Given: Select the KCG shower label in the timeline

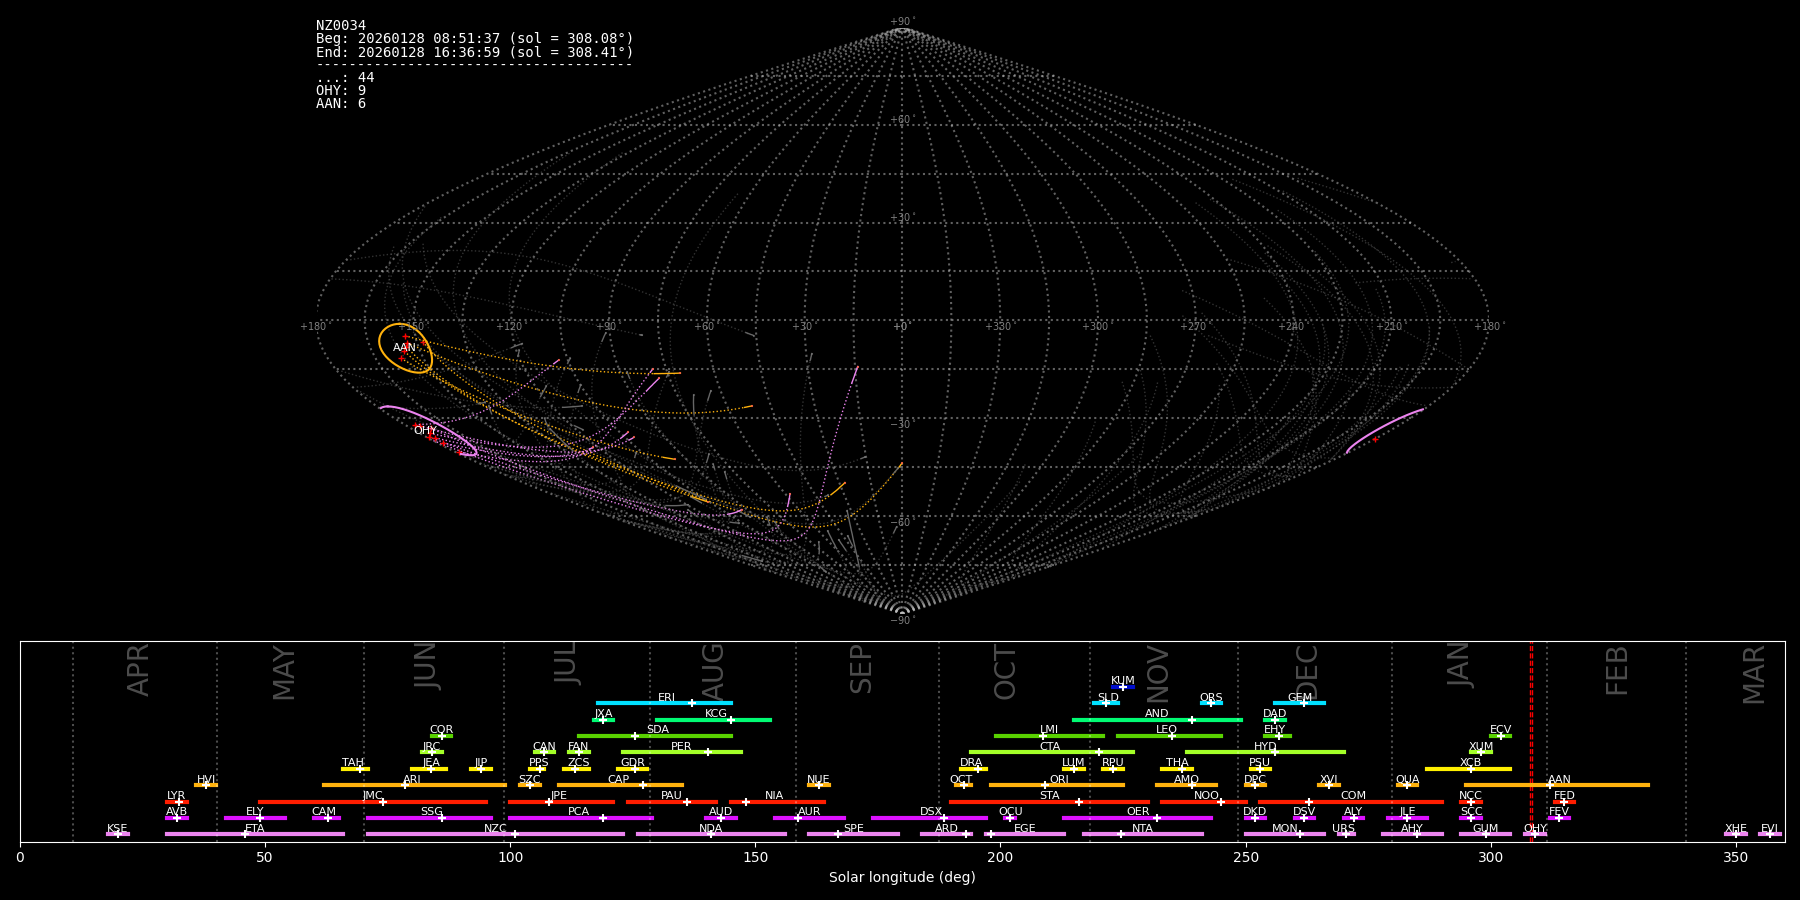Looking at the screenshot, I should [716, 714].
